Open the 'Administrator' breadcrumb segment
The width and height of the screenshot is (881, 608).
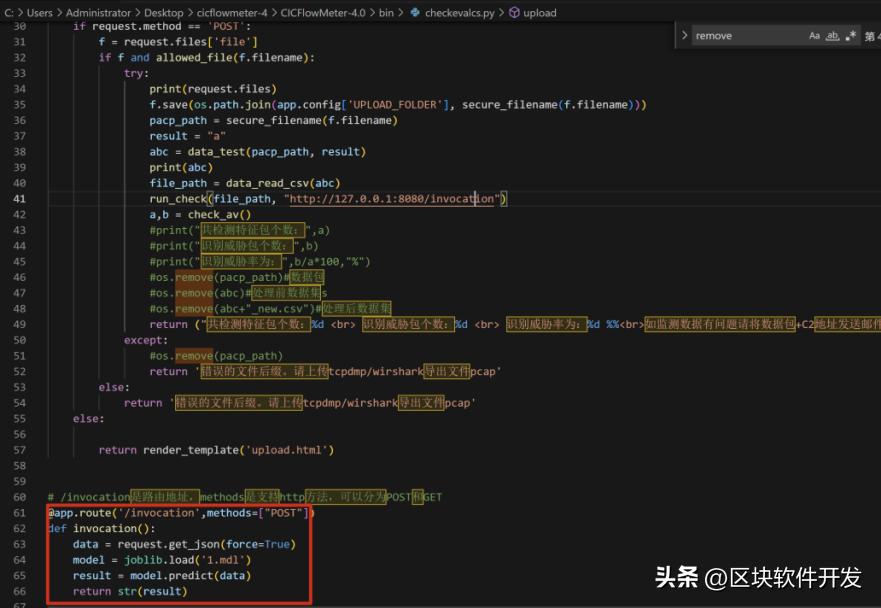click(98, 13)
